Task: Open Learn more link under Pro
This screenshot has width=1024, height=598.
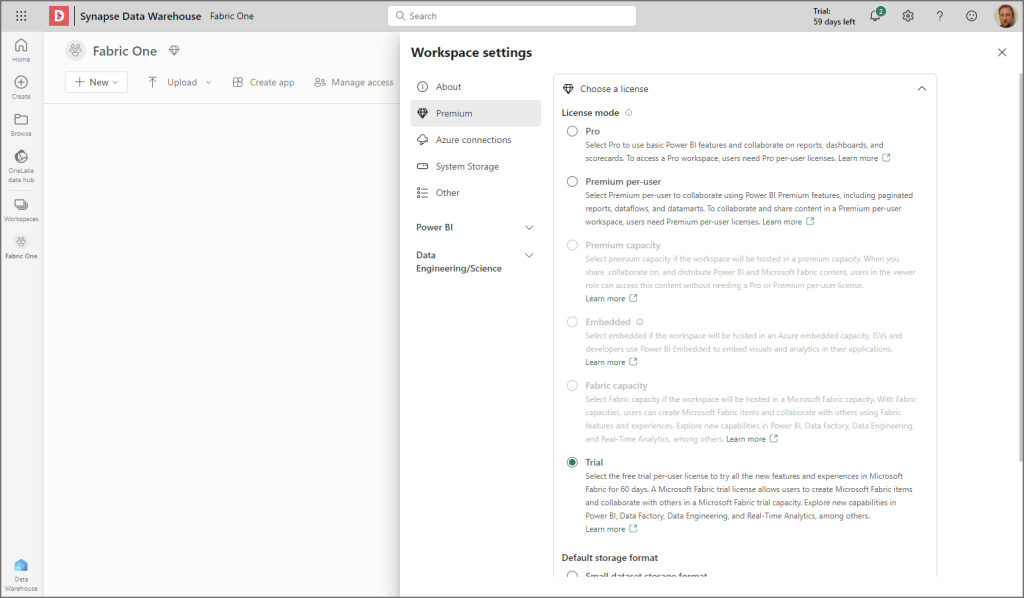Action: click(x=864, y=158)
